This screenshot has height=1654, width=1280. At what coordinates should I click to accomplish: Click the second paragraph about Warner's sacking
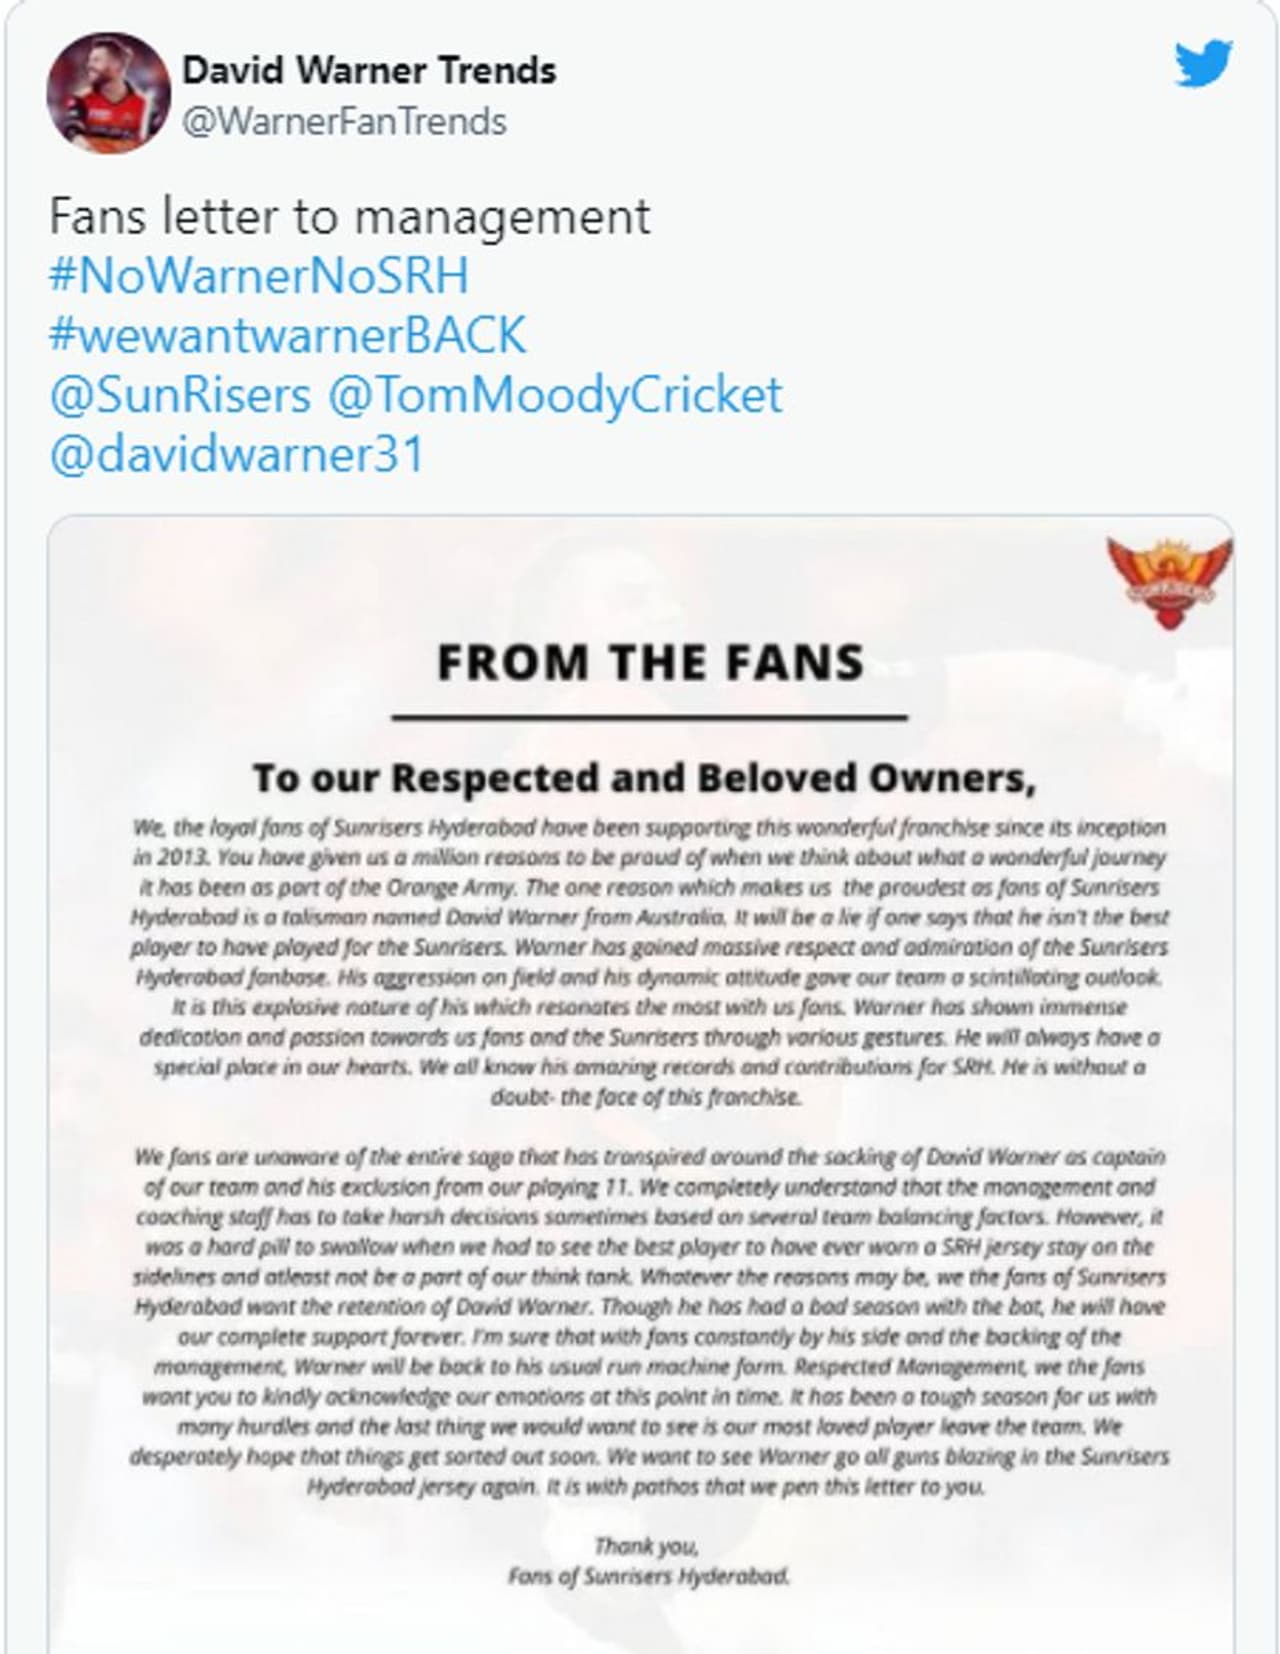tap(650, 1320)
